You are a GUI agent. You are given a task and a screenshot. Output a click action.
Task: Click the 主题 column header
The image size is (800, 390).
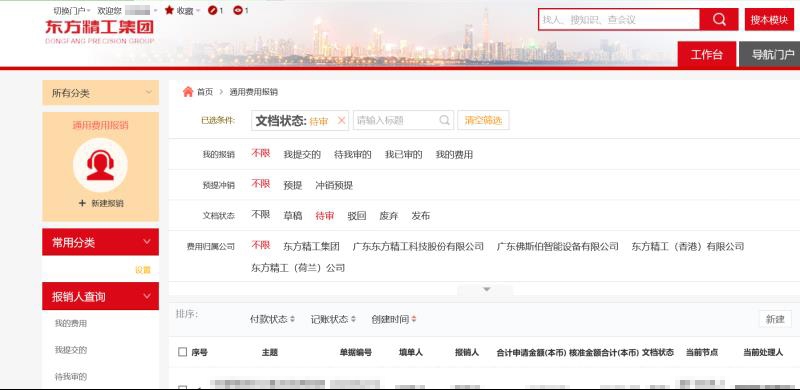(x=270, y=352)
